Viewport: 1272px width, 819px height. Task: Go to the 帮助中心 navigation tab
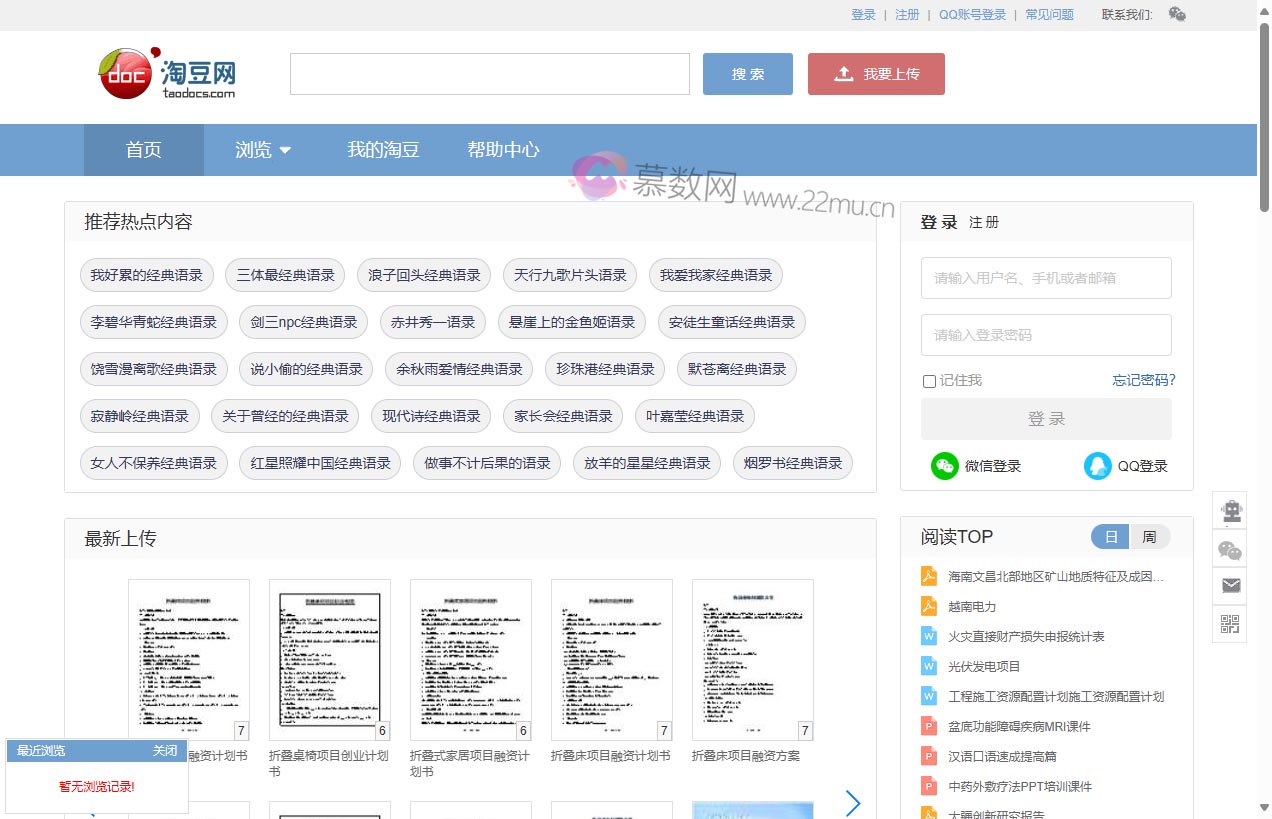[x=503, y=150]
